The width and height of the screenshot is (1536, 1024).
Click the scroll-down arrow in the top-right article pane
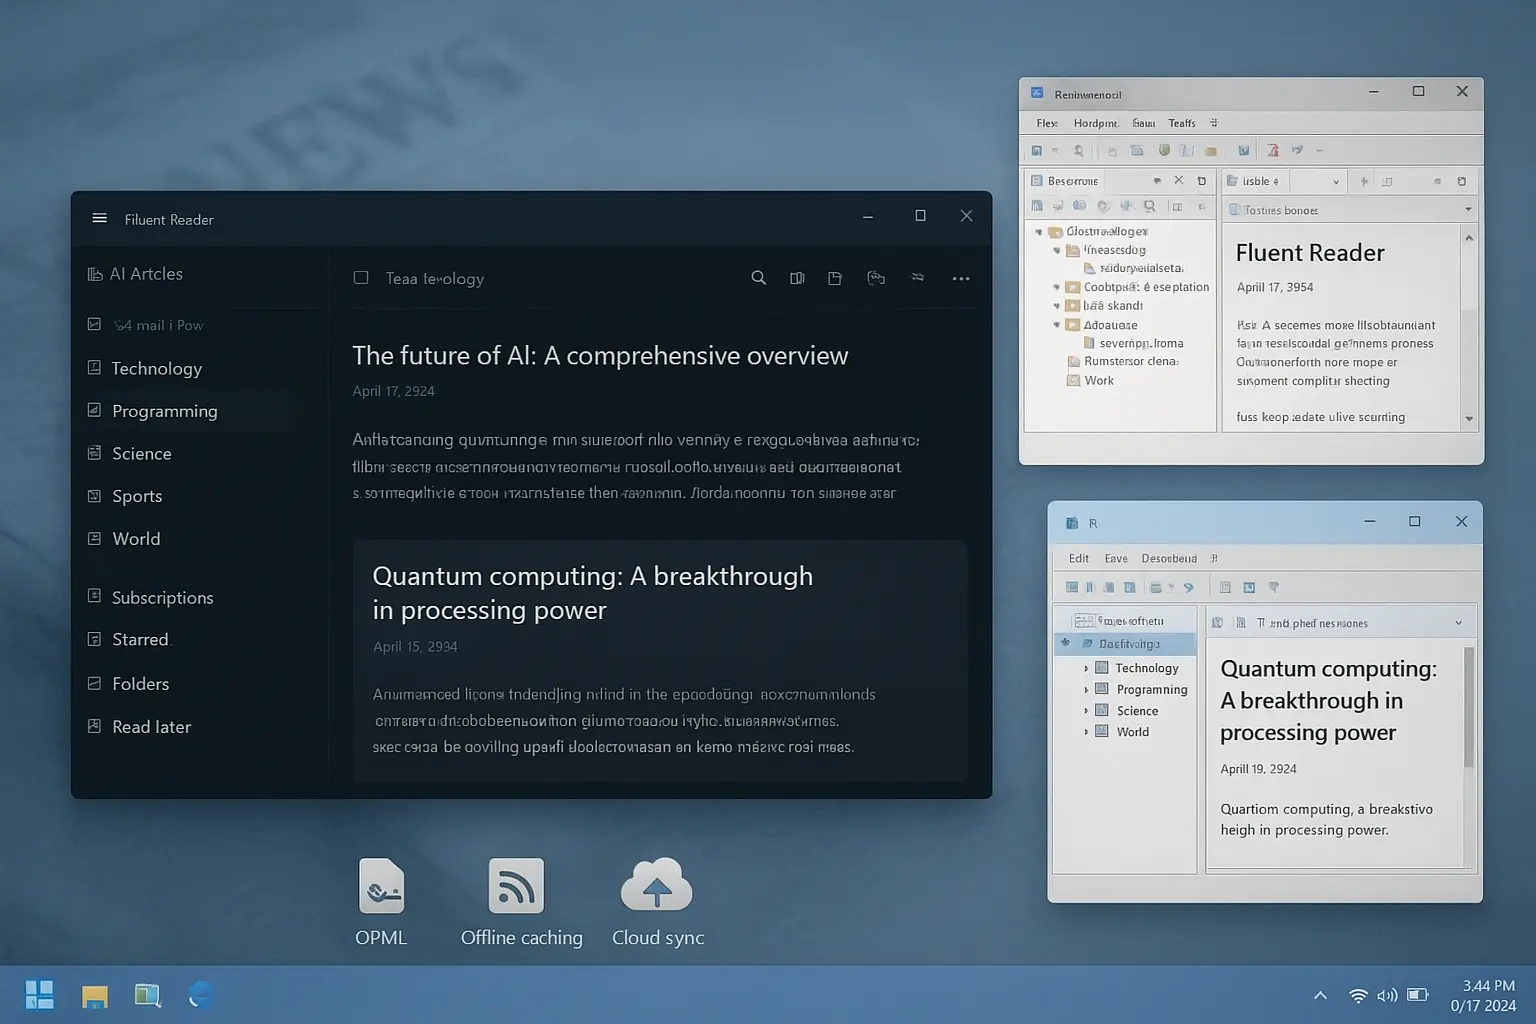click(1469, 419)
